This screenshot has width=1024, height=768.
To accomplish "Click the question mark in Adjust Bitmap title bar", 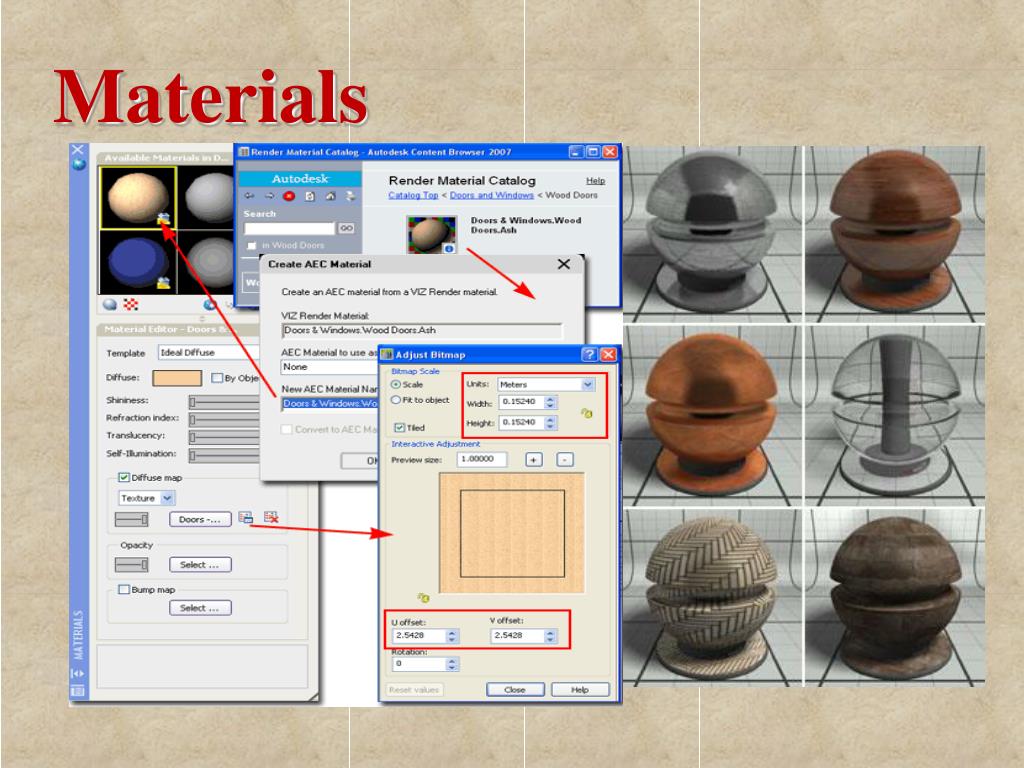I will (x=589, y=354).
